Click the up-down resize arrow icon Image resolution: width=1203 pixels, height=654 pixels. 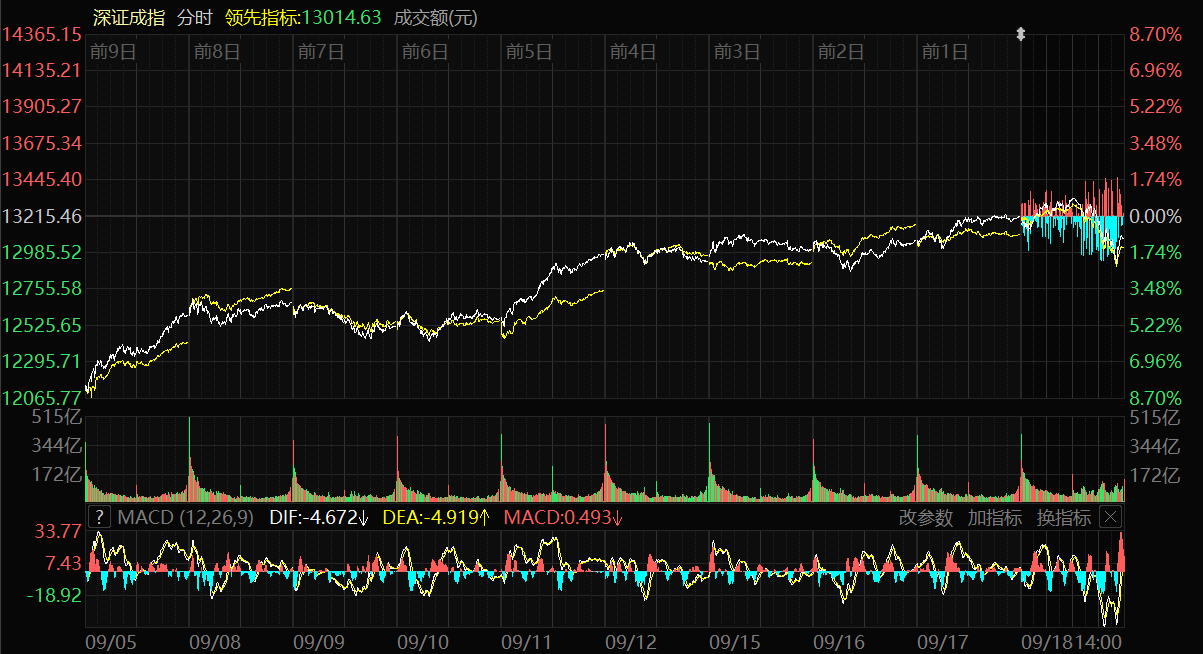[x=1020, y=35]
